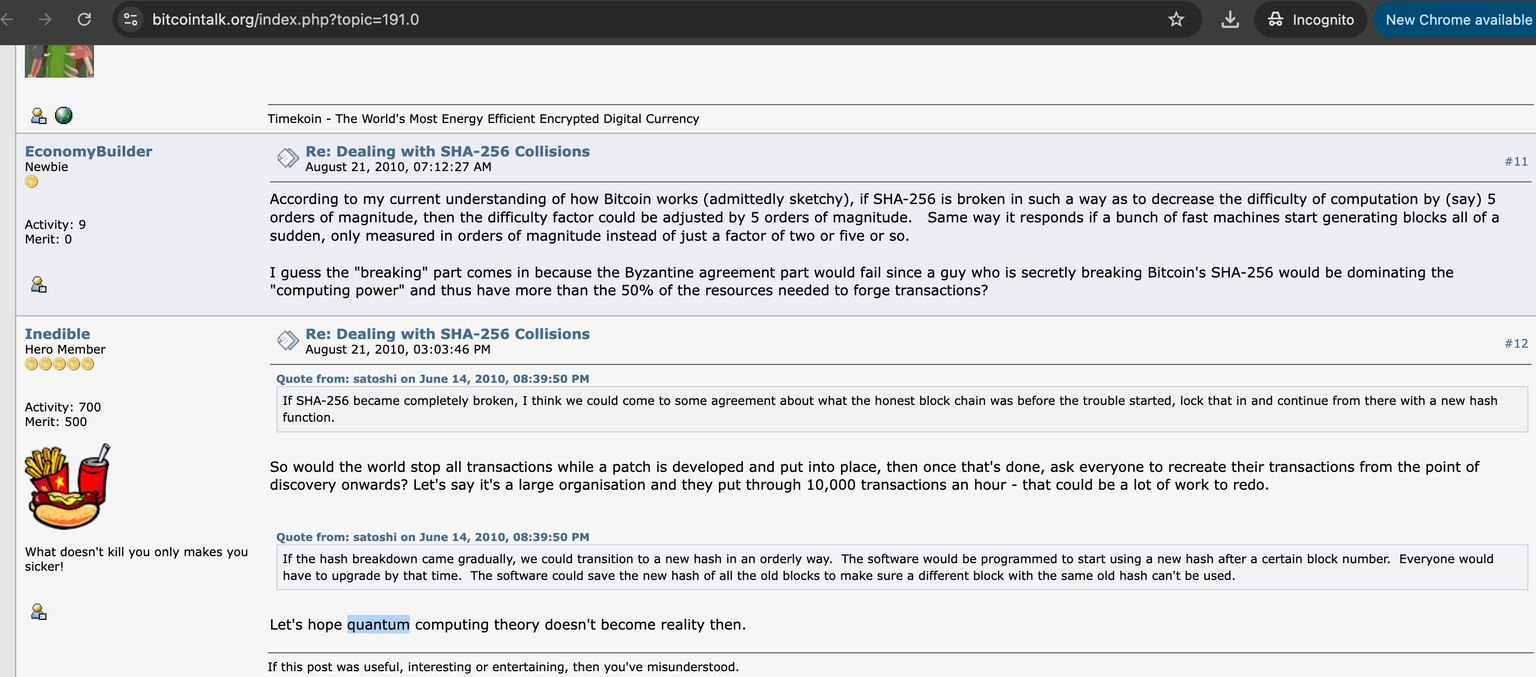Click Inedible's fast food avatar image

(x=67, y=487)
